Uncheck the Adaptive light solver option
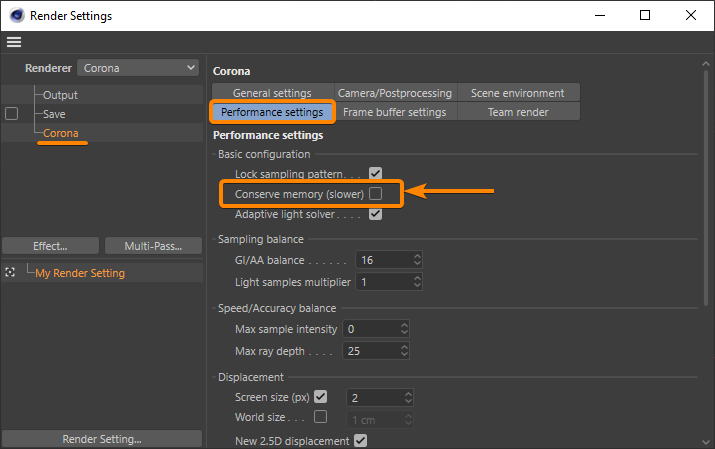715x449 pixels. click(x=376, y=214)
